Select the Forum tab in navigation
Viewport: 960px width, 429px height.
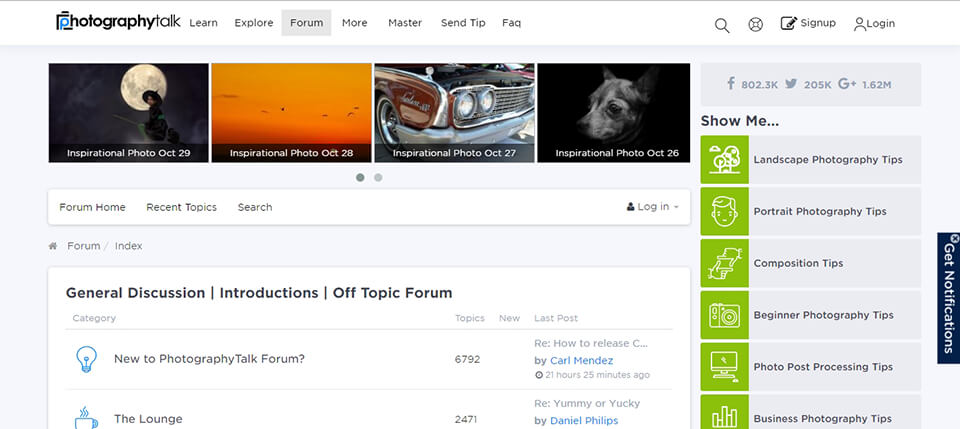(x=306, y=23)
